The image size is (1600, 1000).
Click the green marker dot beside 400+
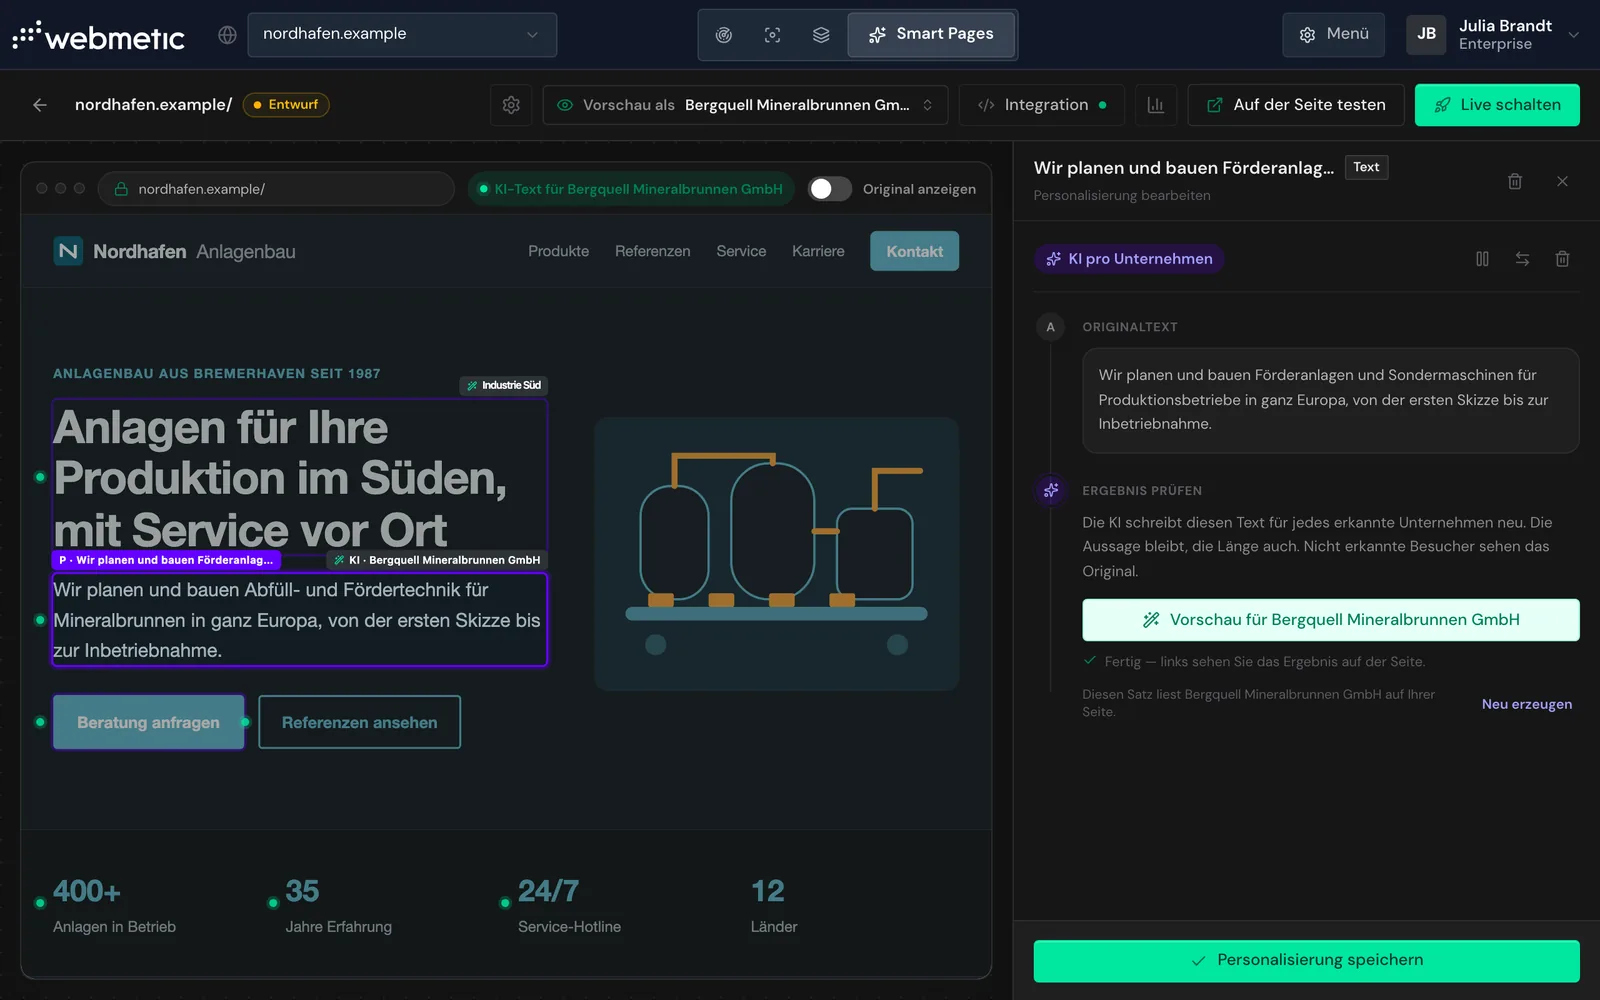tap(40, 903)
